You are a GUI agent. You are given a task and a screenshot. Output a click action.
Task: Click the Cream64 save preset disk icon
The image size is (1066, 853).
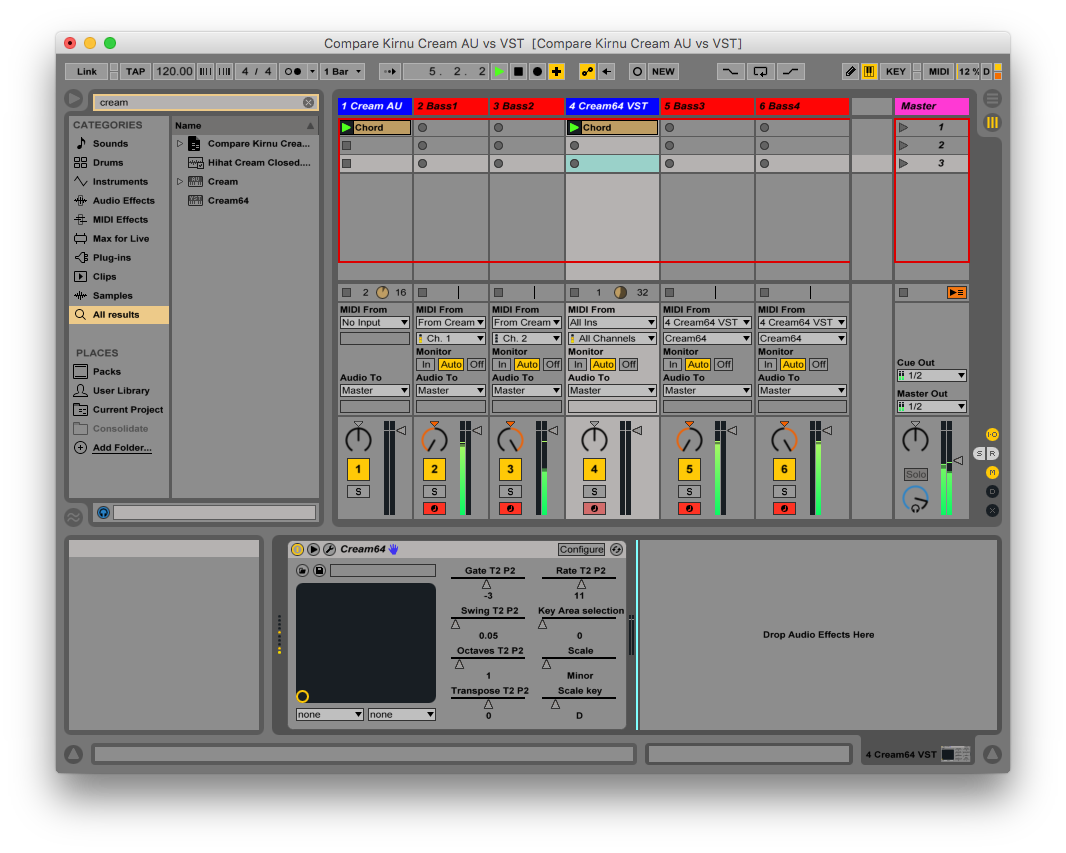(319, 570)
